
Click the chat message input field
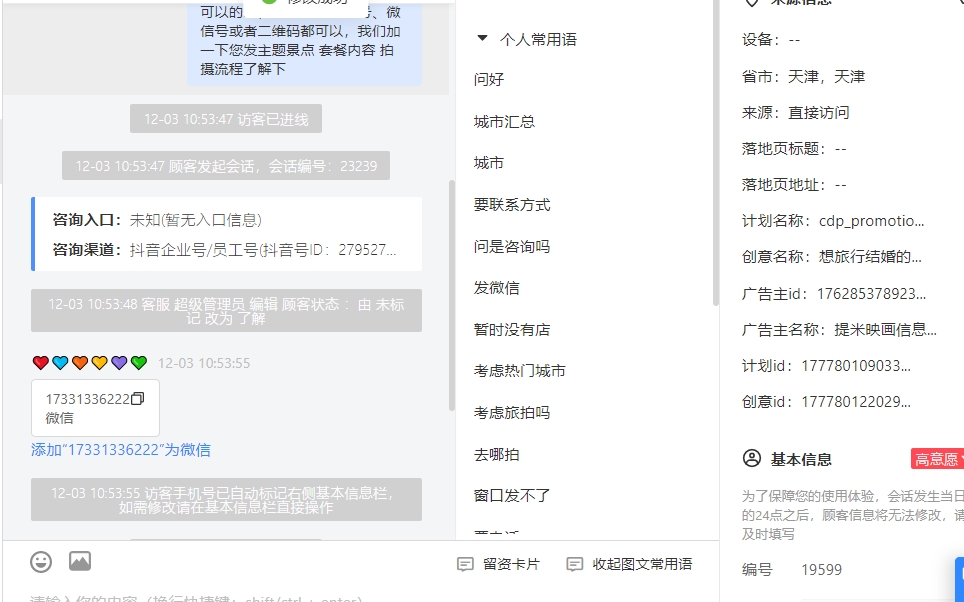(360, 597)
